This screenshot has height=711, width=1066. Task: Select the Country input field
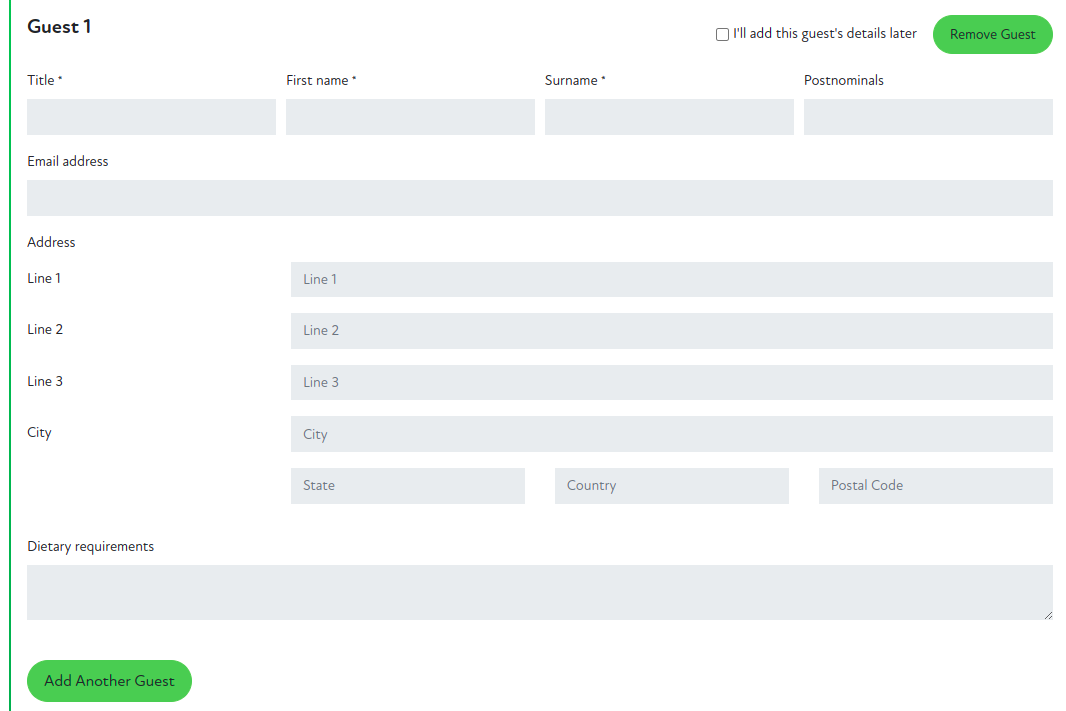coord(671,486)
